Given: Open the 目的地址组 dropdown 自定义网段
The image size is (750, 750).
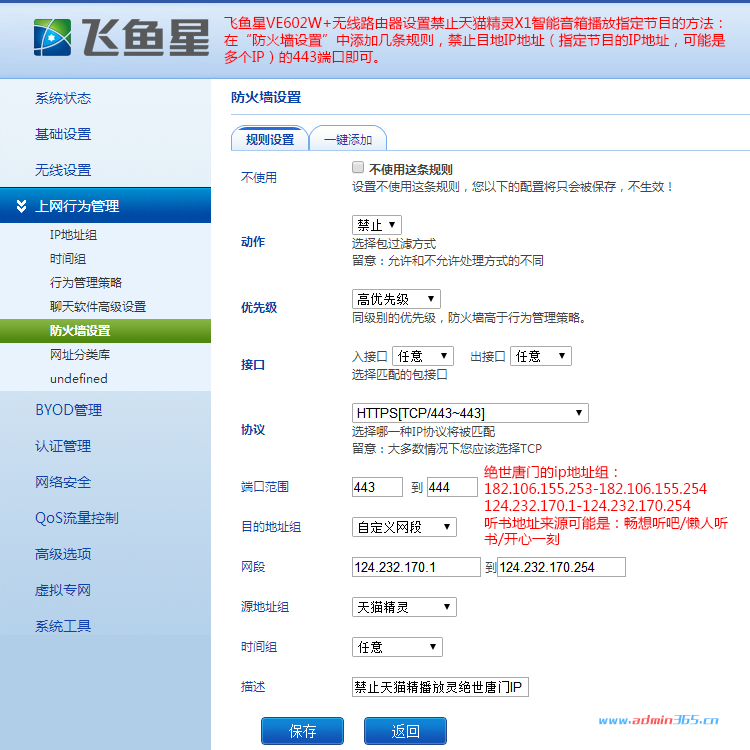Looking at the screenshot, I should 404,527.
